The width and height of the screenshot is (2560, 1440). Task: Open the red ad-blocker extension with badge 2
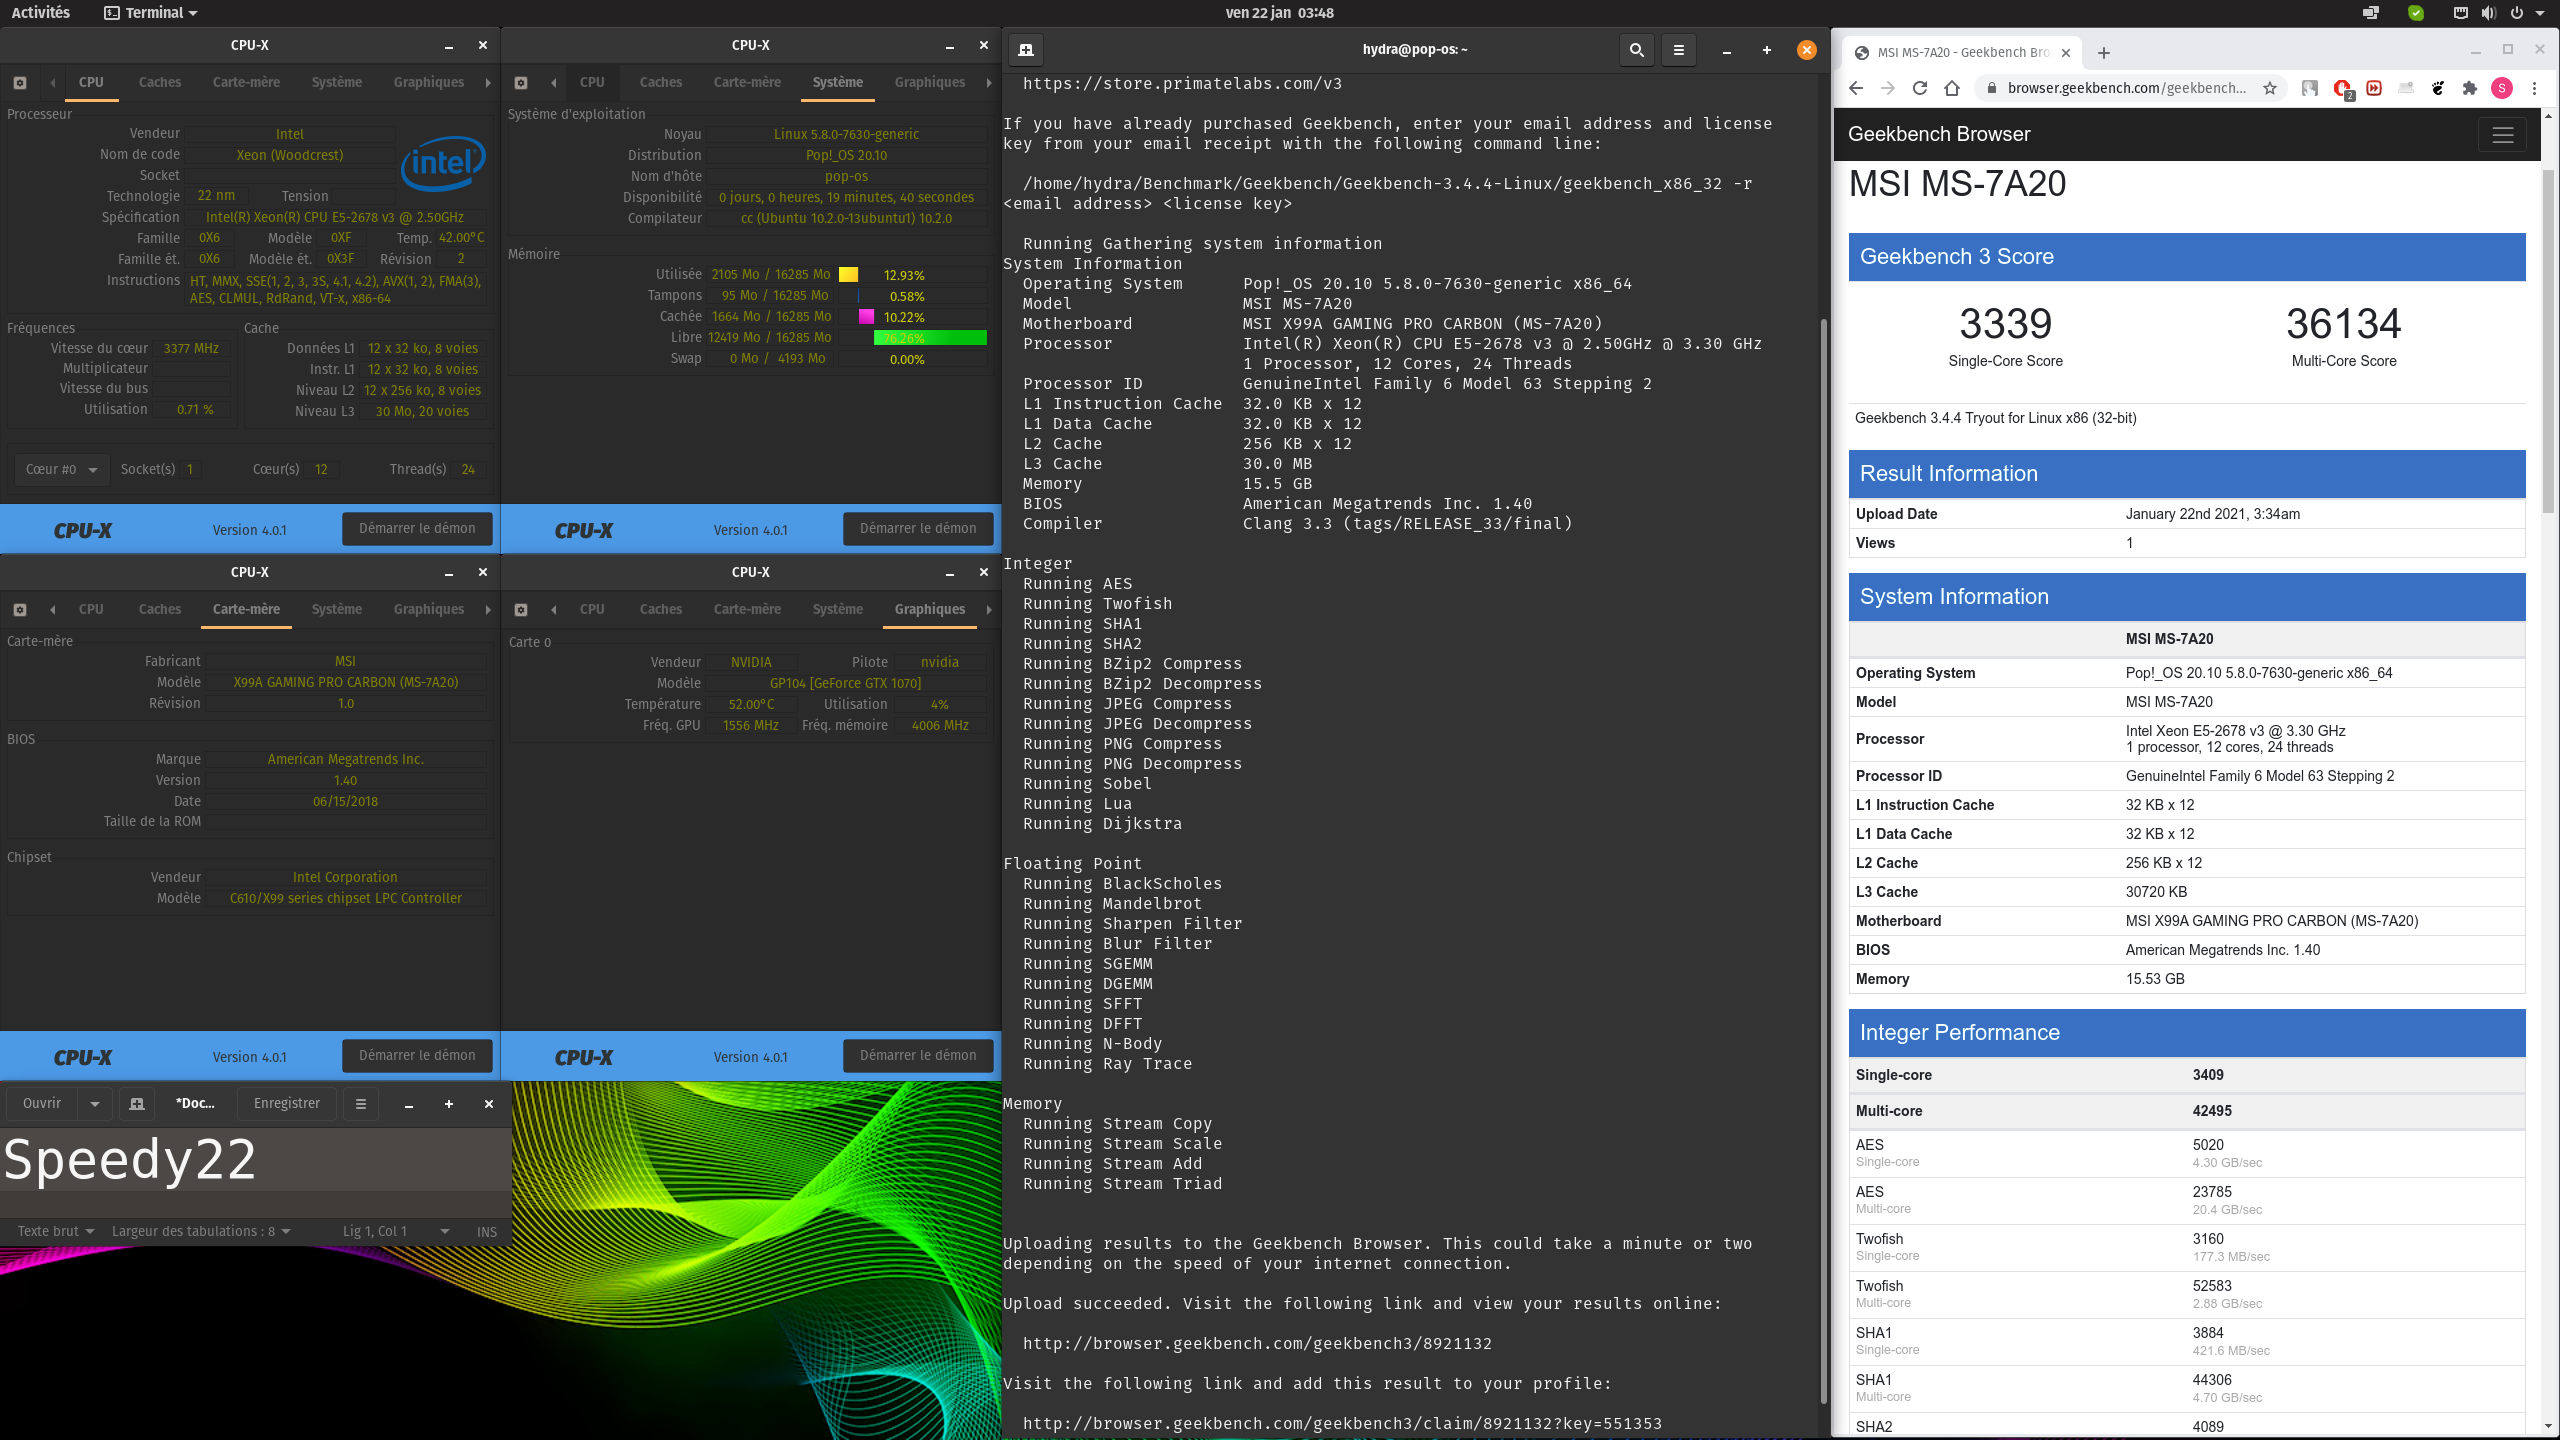tap(2342, 89)
